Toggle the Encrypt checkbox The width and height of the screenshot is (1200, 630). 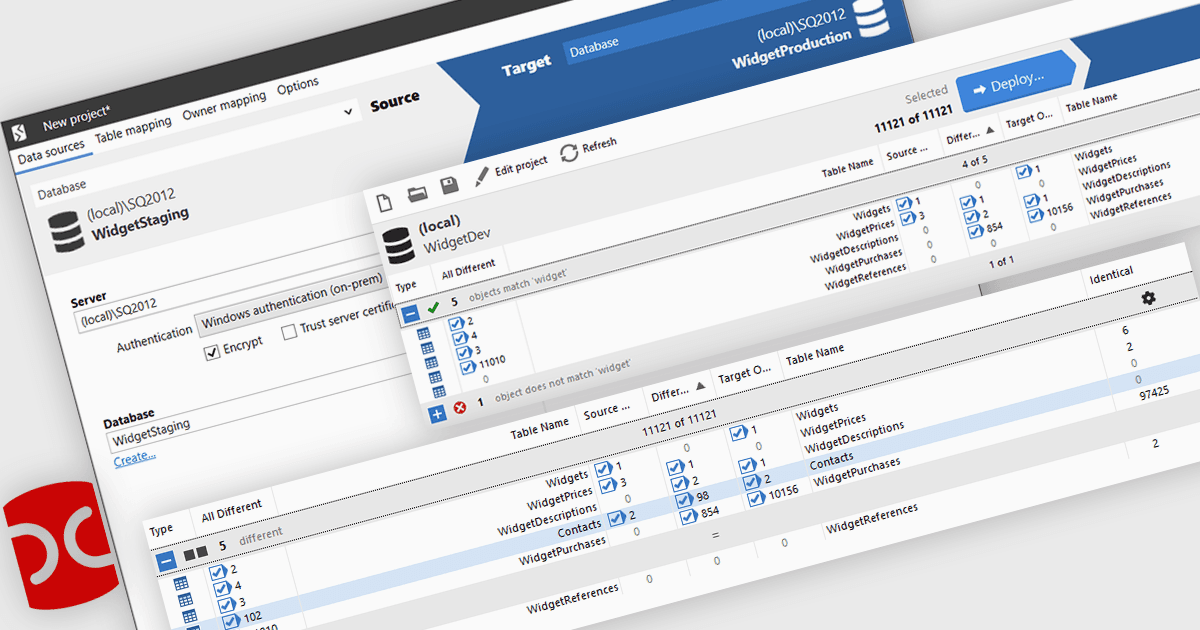click(212, 353)
